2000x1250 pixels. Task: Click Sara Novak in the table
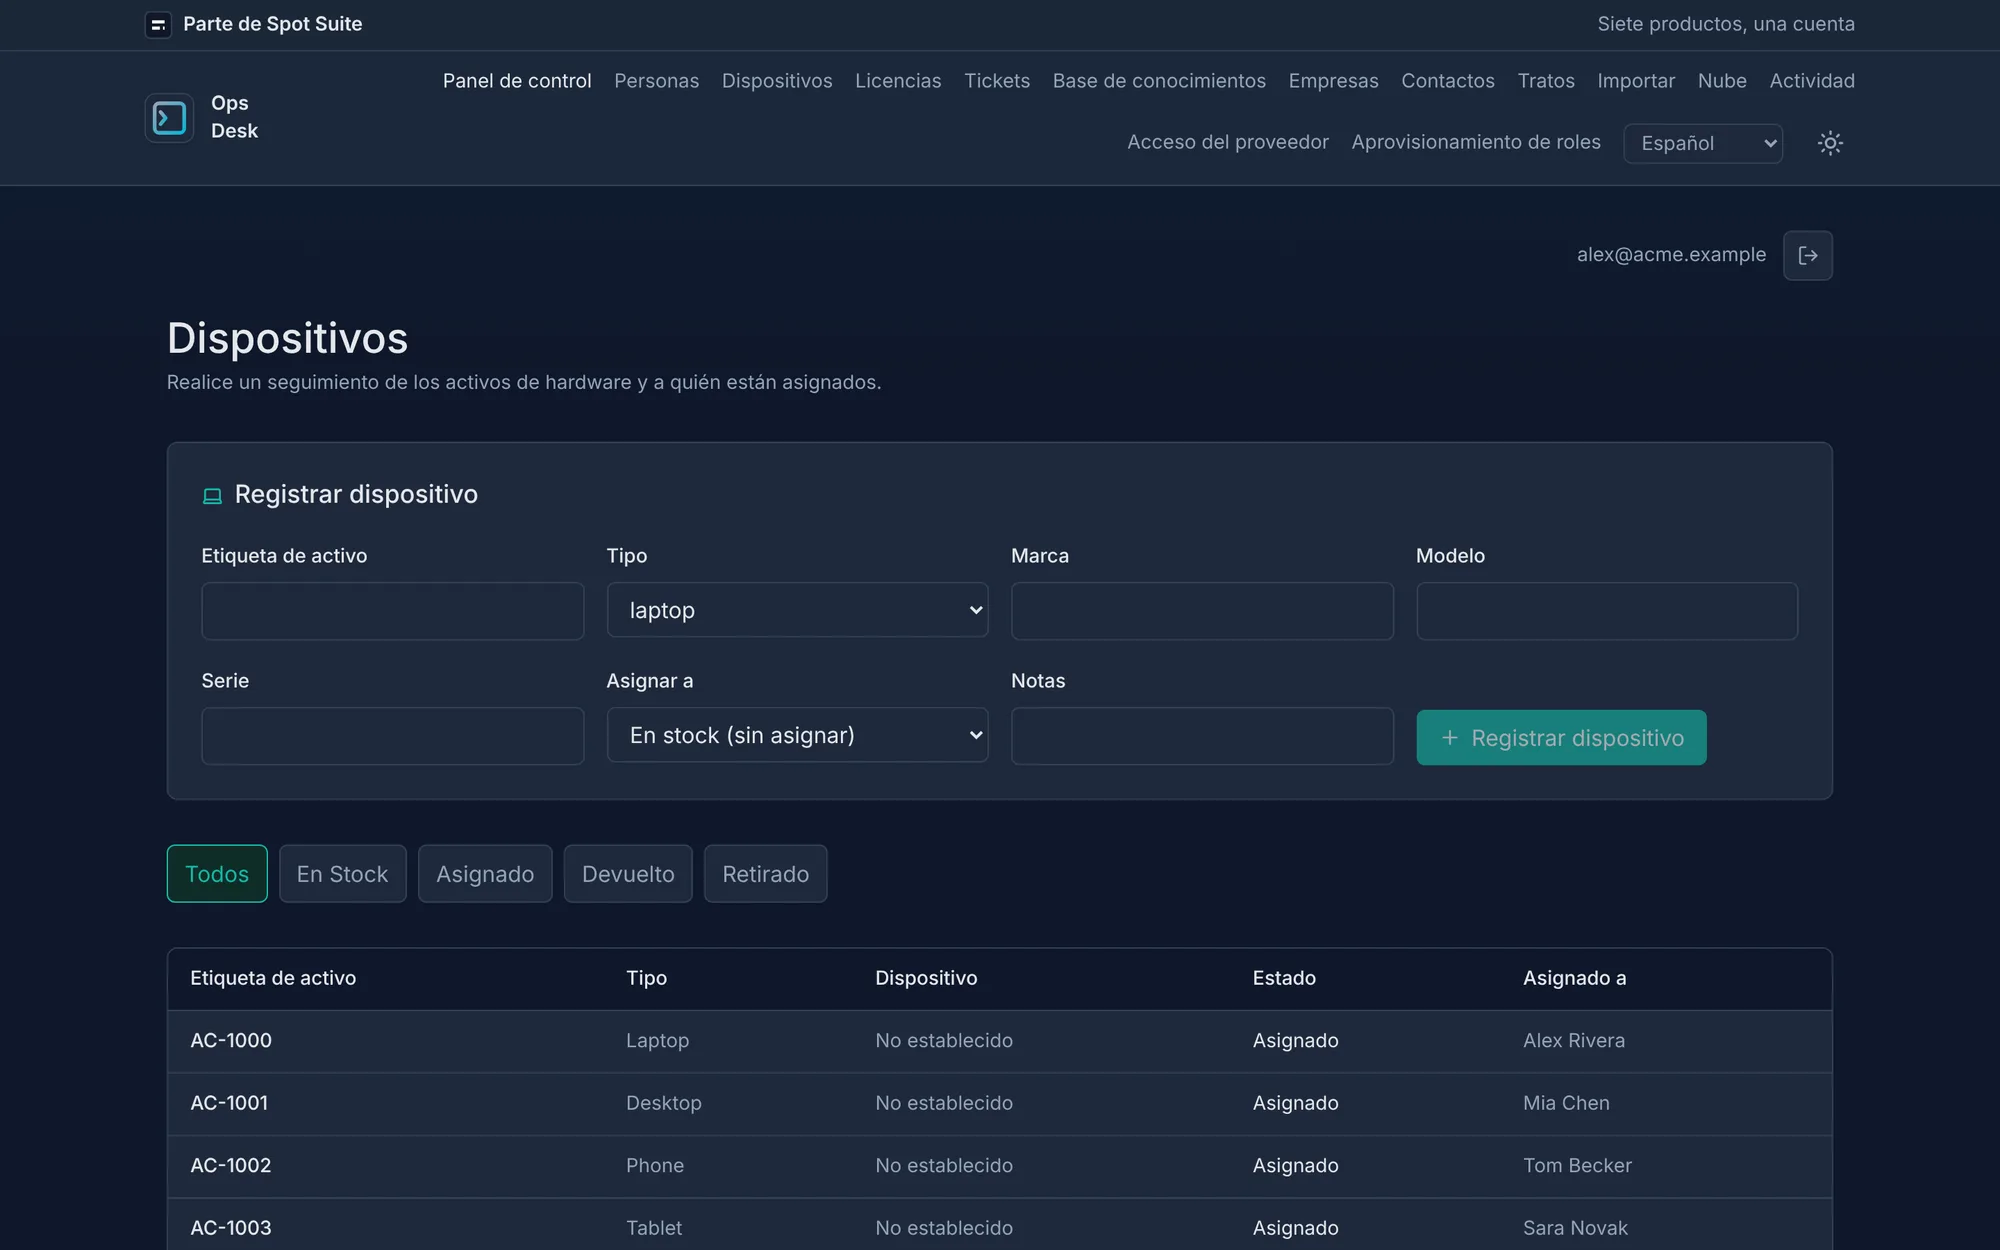pos(1575,1228)
